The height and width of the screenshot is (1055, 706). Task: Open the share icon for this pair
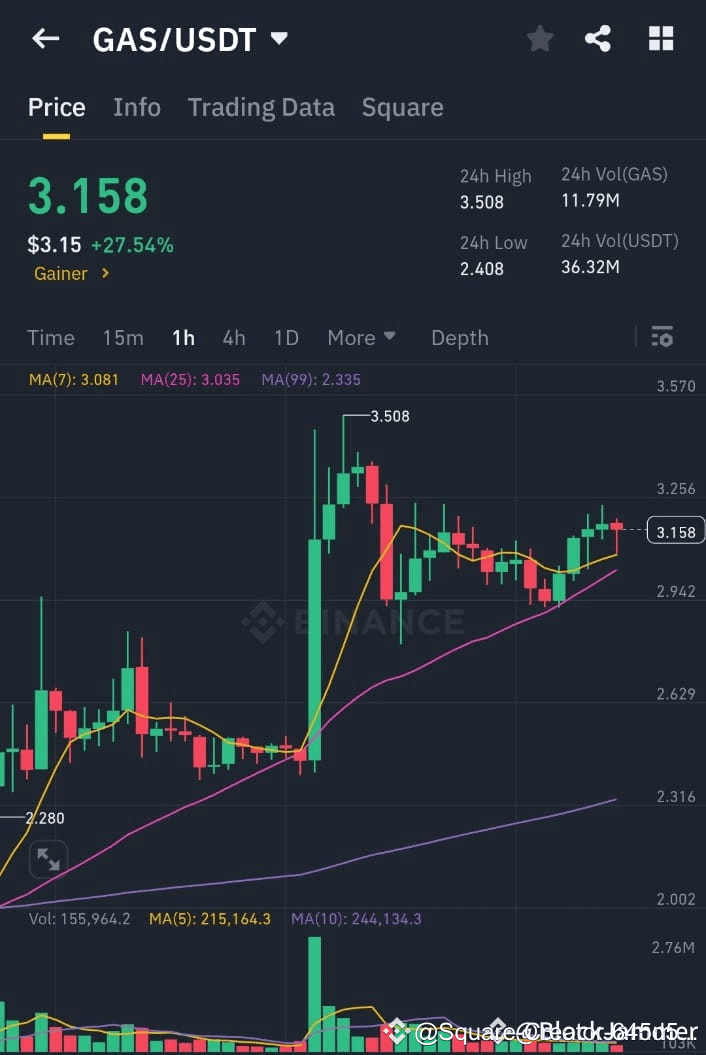tap(599, 38)
